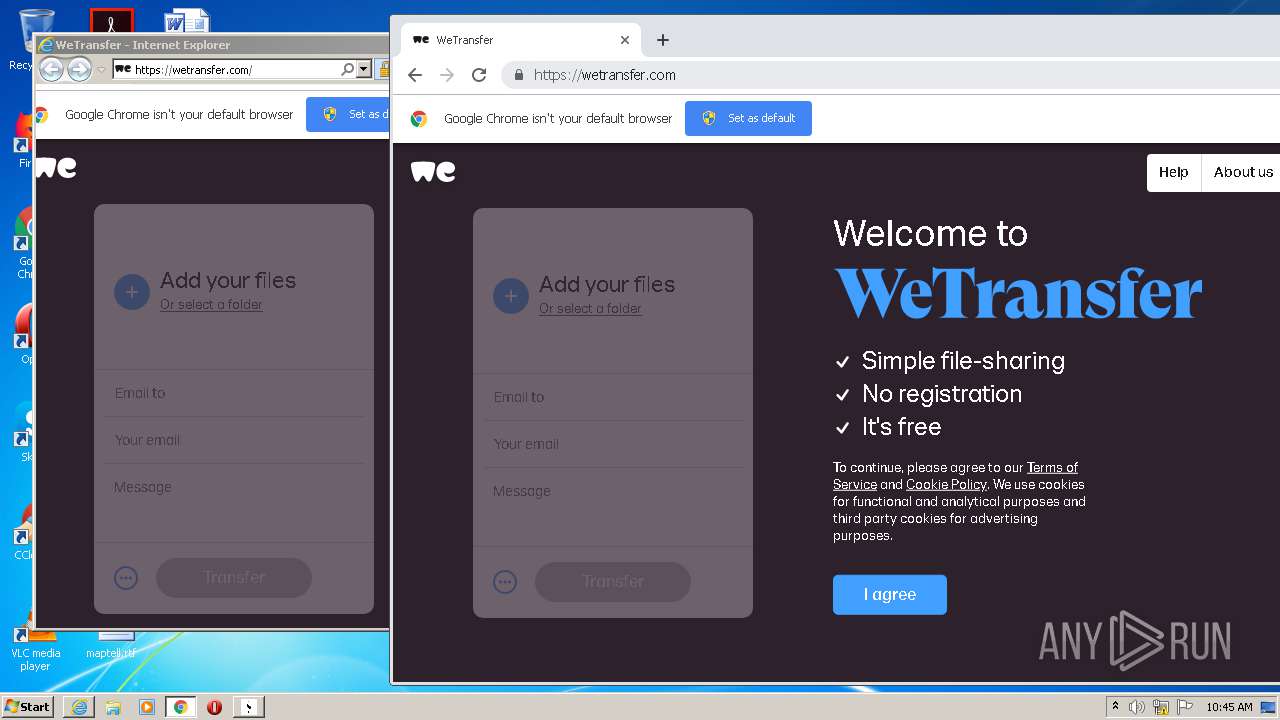
Task: Click the Action Center flag icon
Action: (1185, 707)
